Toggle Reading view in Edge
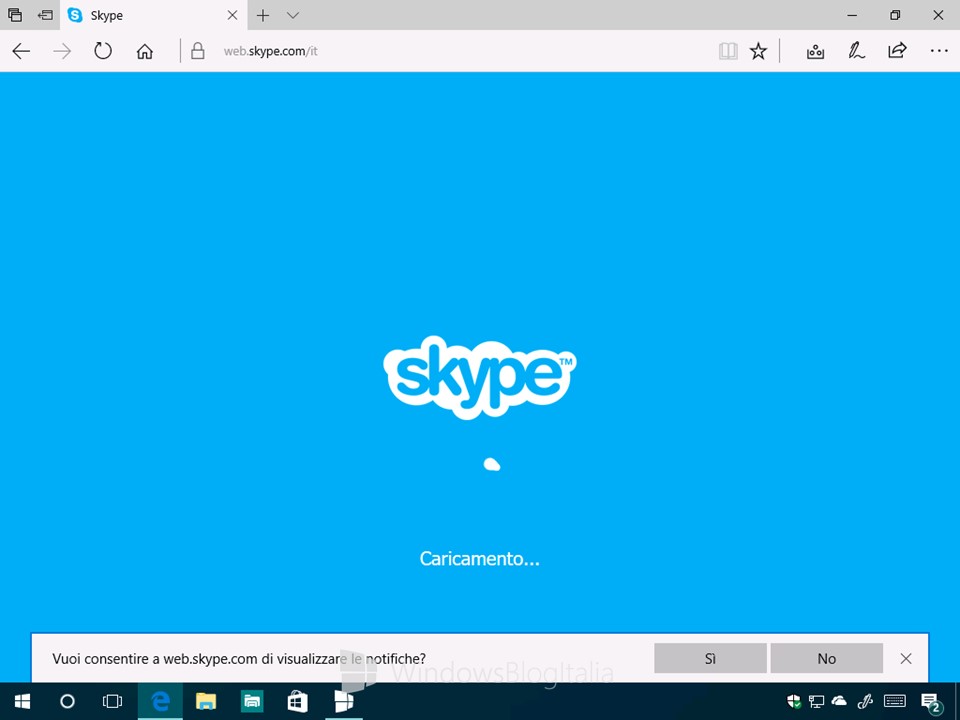 click(x=728, y=51)
